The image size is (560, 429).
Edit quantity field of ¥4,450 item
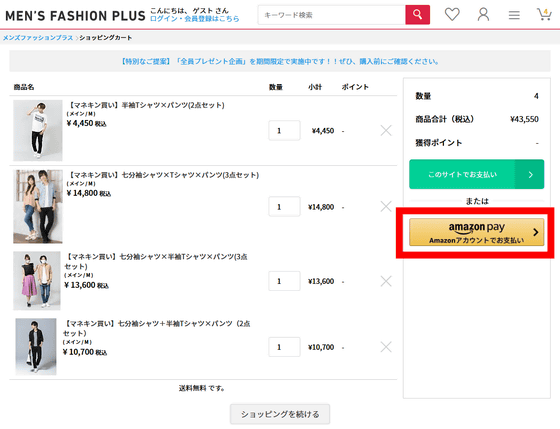(x=284, y=130)
